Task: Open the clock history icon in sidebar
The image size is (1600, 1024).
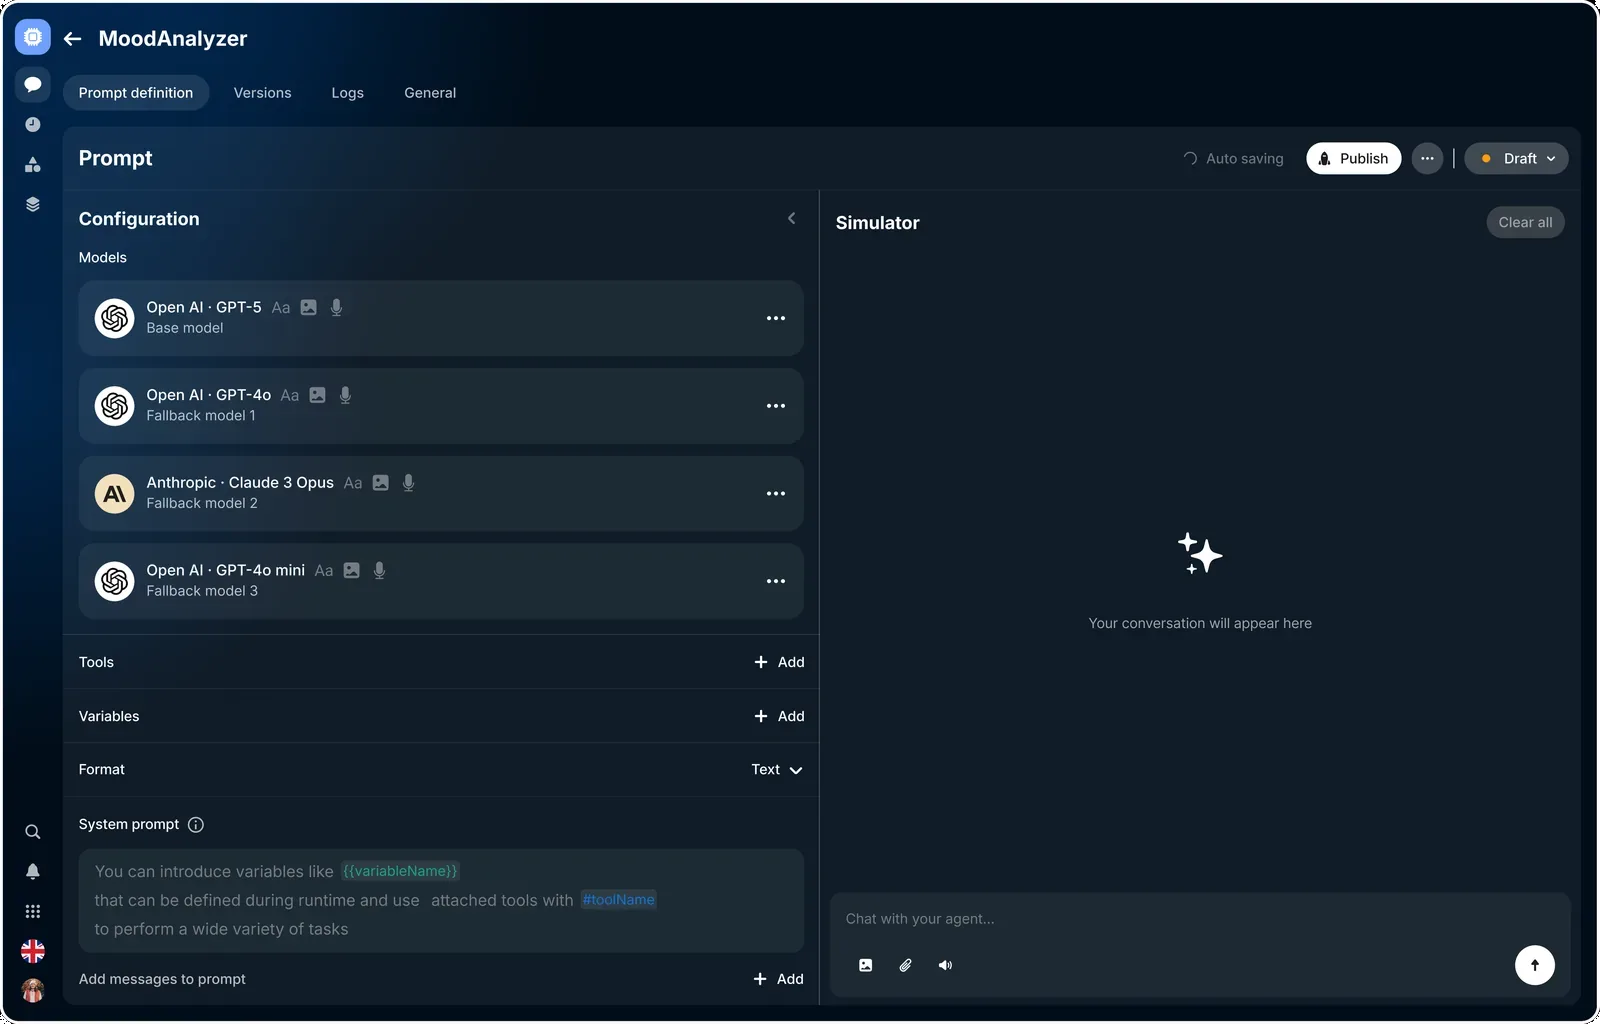Action: [33, 125]
